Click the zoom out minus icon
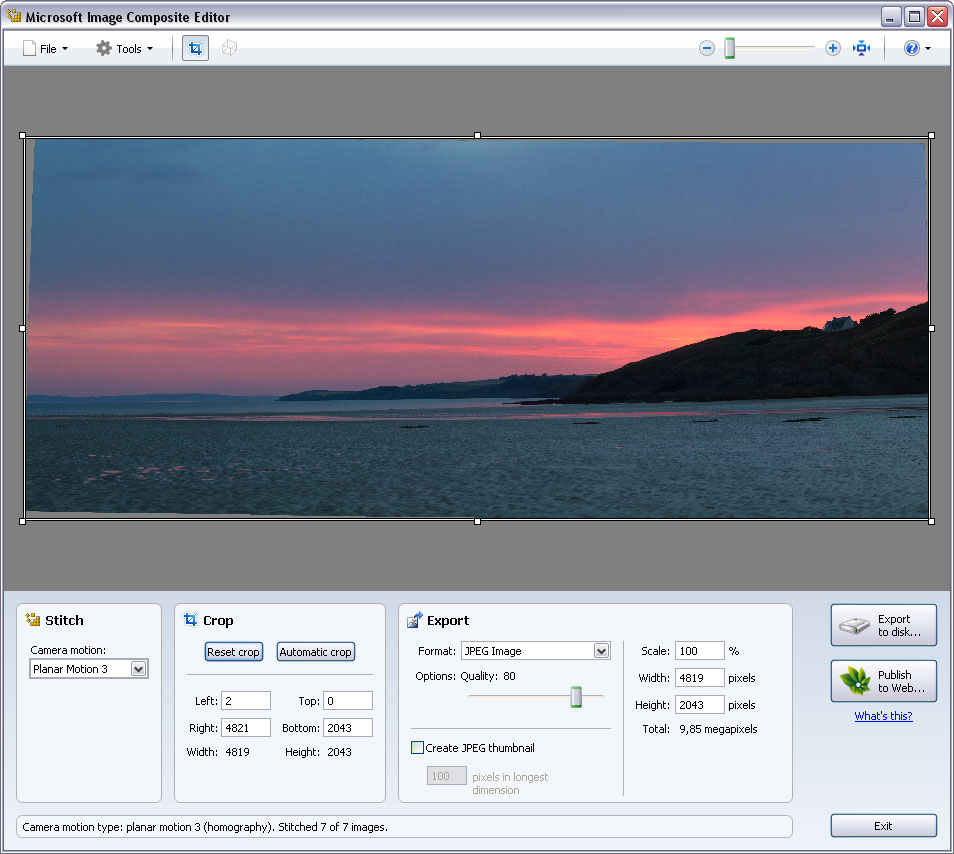Screen dimensions: 954x854 tap(707, 48)
